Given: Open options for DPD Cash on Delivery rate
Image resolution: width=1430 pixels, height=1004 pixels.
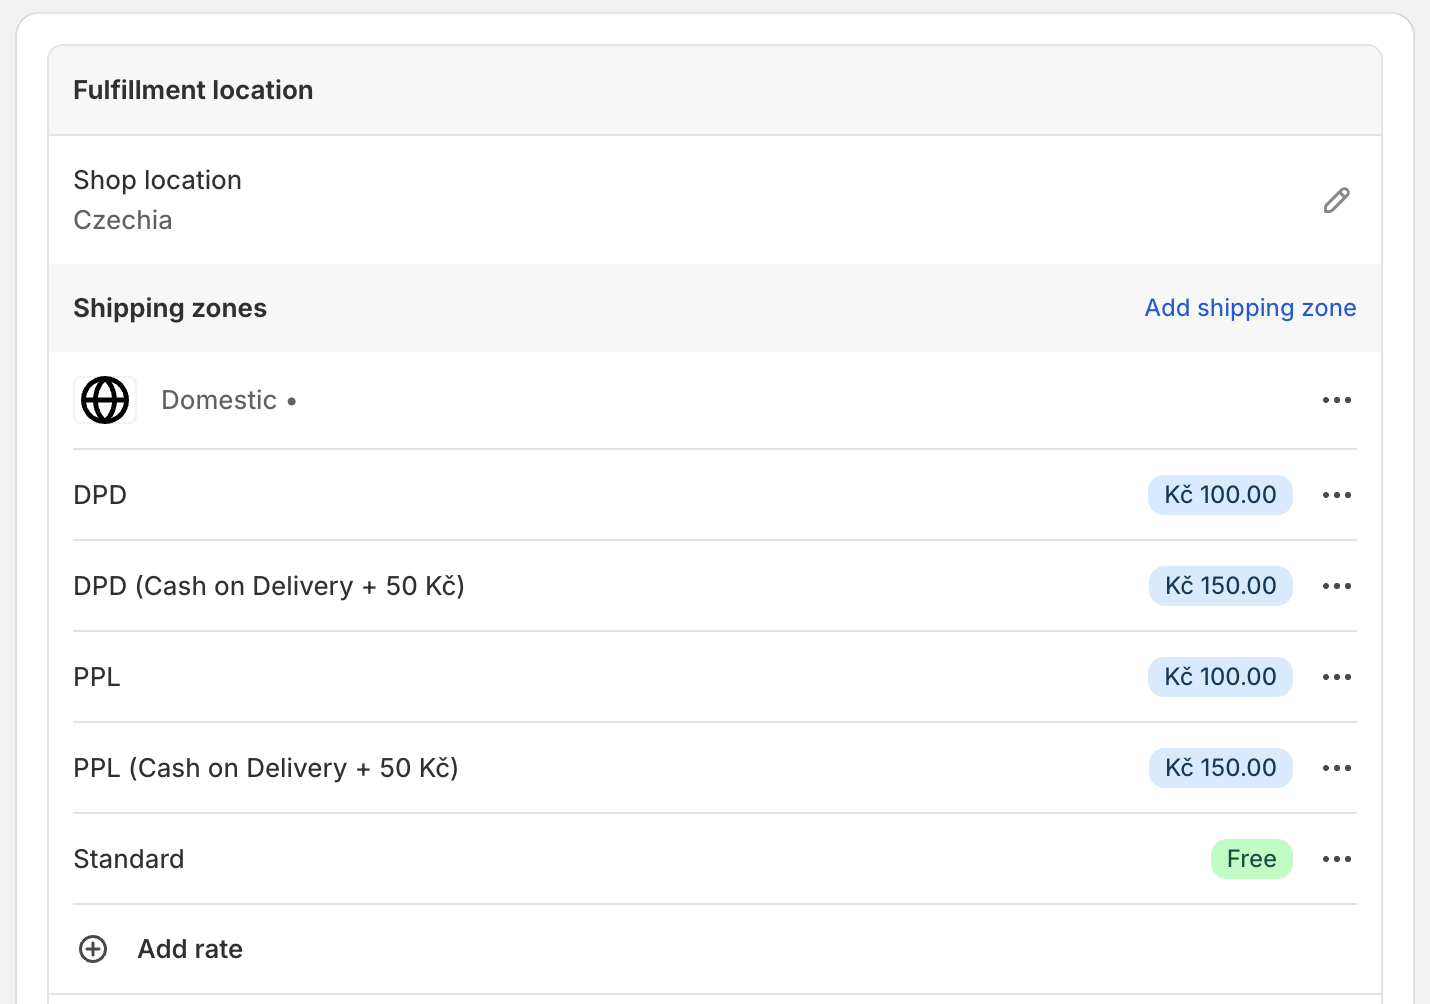Looking at the screenshot, I should (1336, 586).
